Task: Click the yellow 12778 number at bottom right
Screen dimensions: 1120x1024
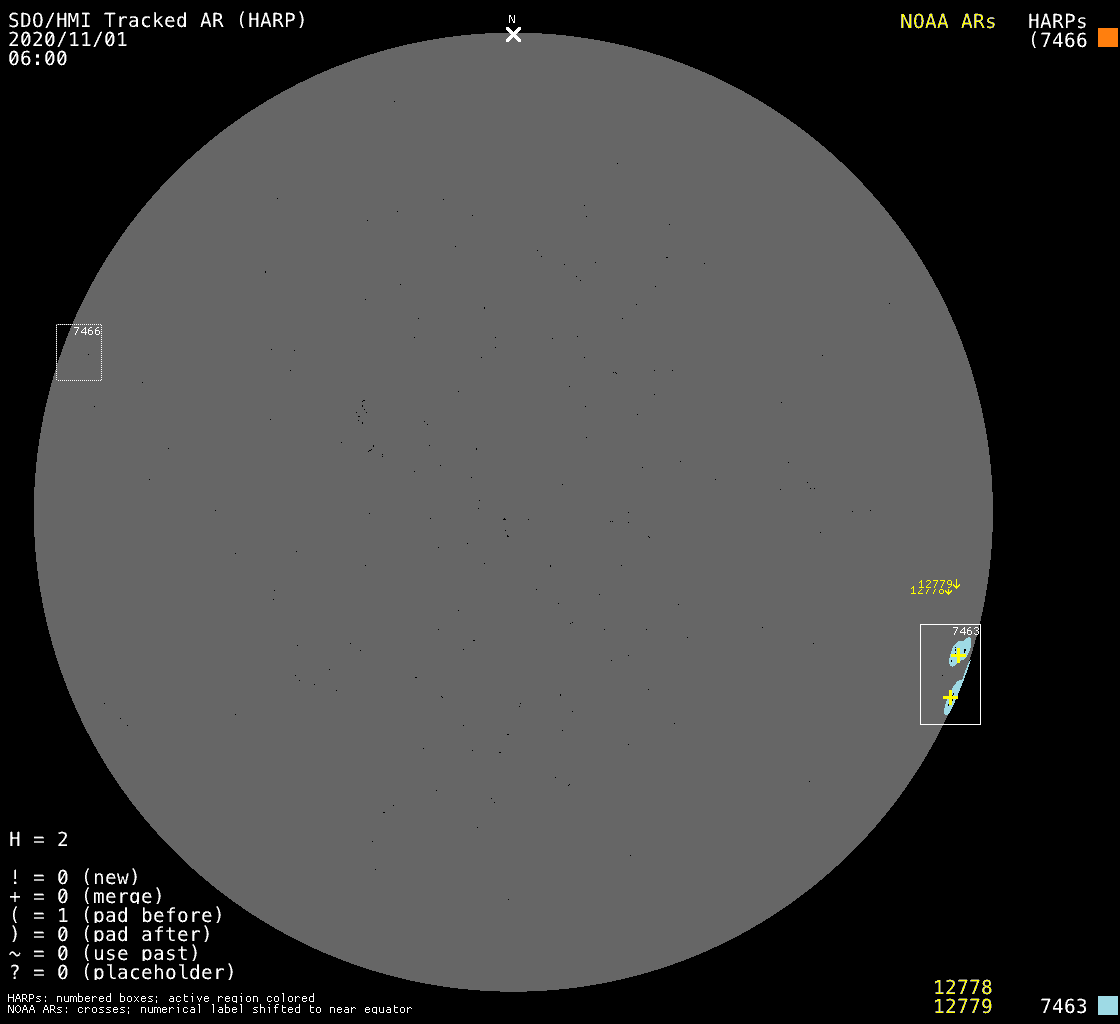Action: [962, 987]
